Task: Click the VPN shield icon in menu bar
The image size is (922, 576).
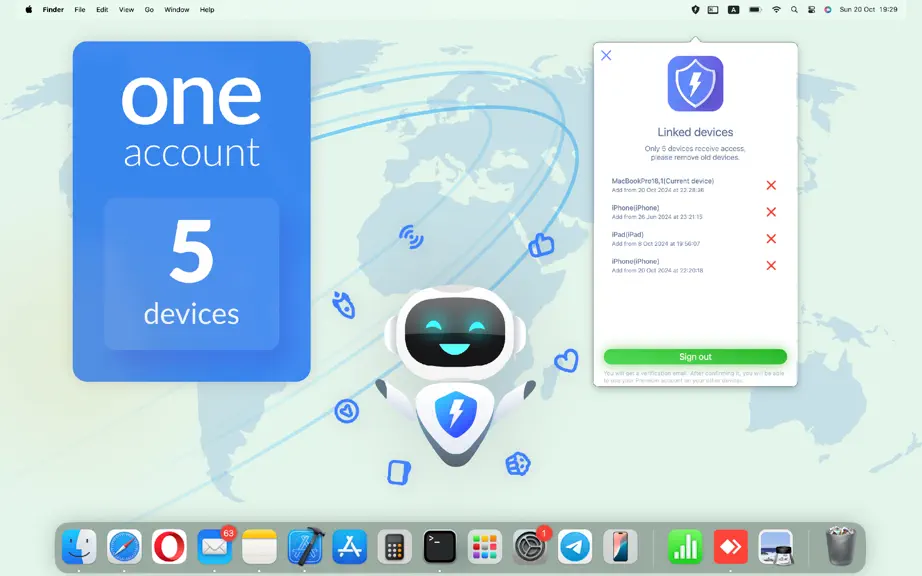Action: pyautogui.click(x=695, y=9)
